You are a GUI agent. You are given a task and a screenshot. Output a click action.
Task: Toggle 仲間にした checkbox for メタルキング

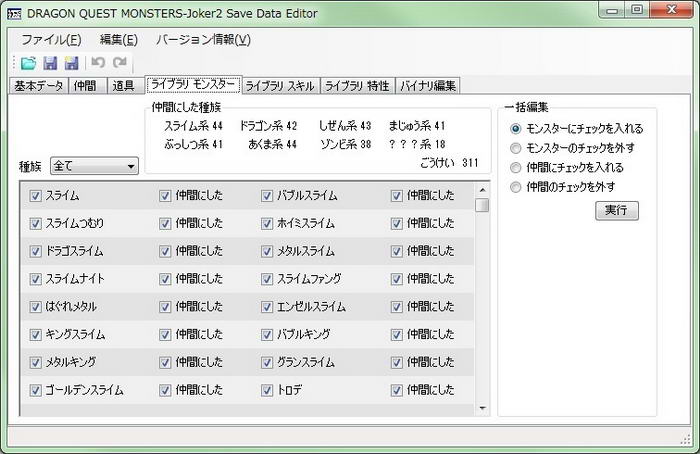(165, 362)
